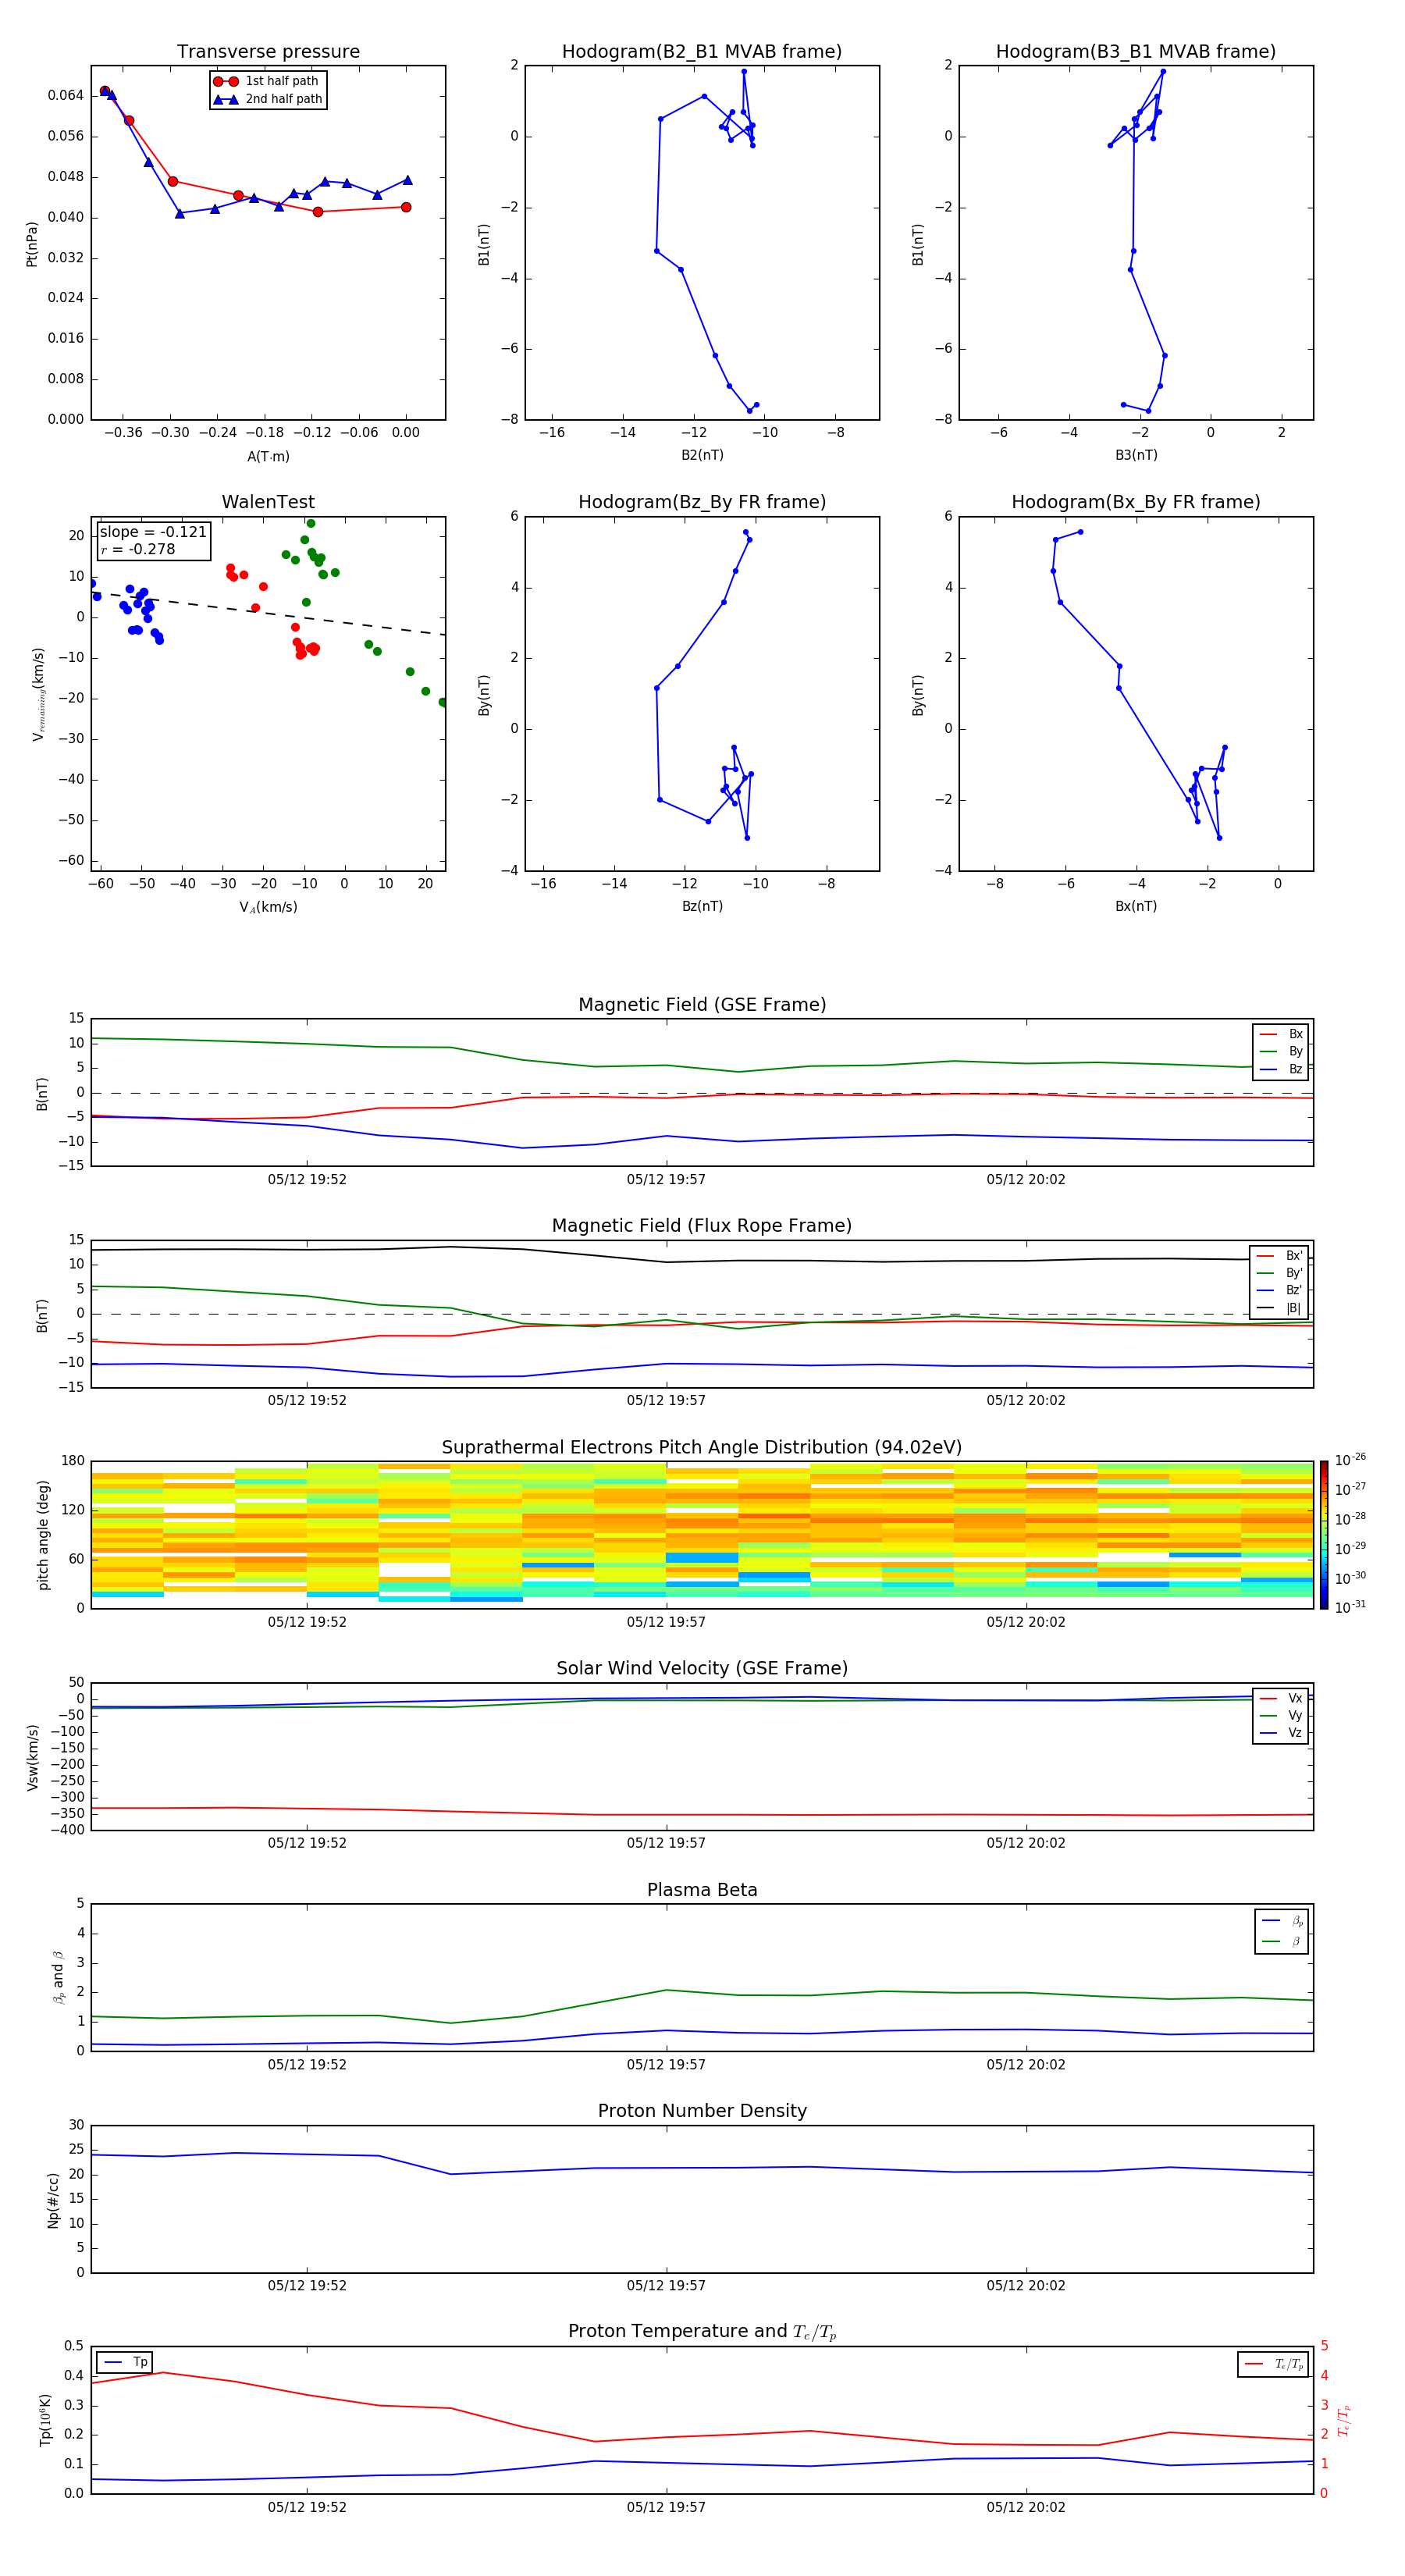Click 'pitch angle (deg)' axis label

pos(43,1535)
